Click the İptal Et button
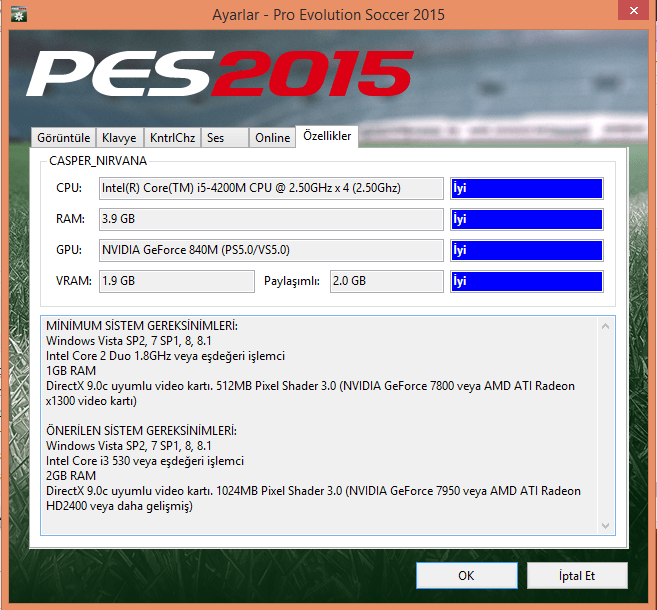Image resolution: width=657 pixels, height=610 pixels. [577, 576]
